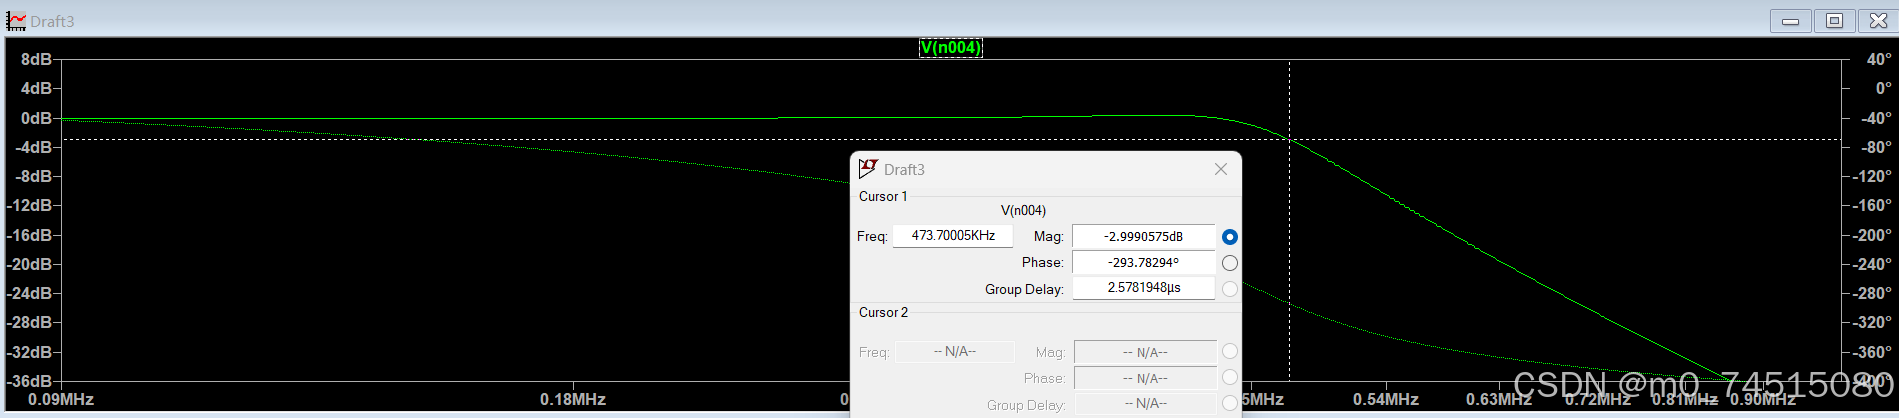
Task: Click the 0dB label on left axis
Action: [x=36, y=118]
